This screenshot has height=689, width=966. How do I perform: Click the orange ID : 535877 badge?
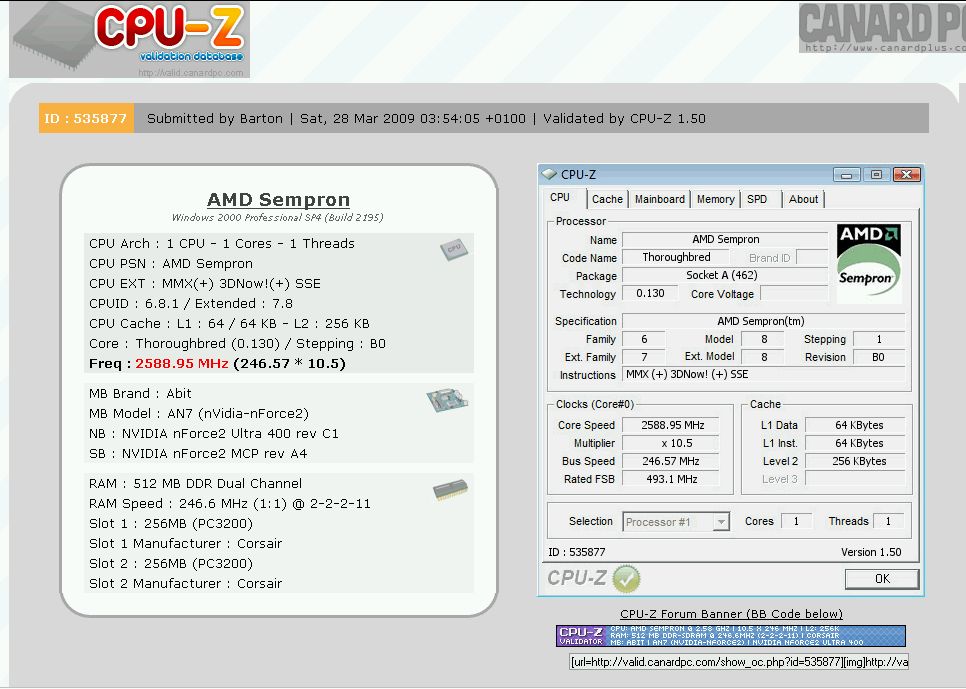click(86, 118)
